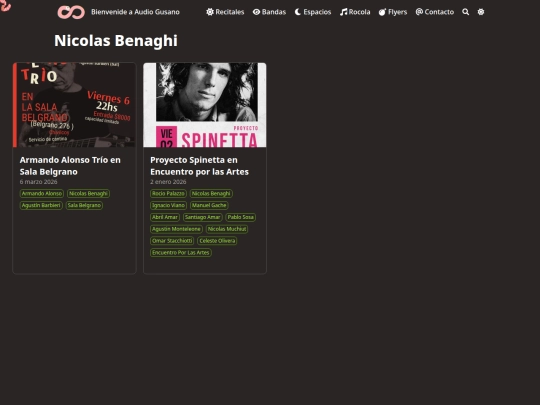The height and width of the screenshot is (405, 540).
Task: Select the Omar Stacchiotti tag
Action: coord(172,241)
